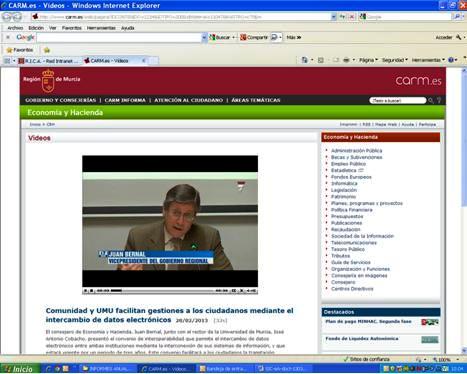The image size is (467, 374).
Task: Click the wrench settings icon on Google toolbar
Action: (x=458, y=37)
